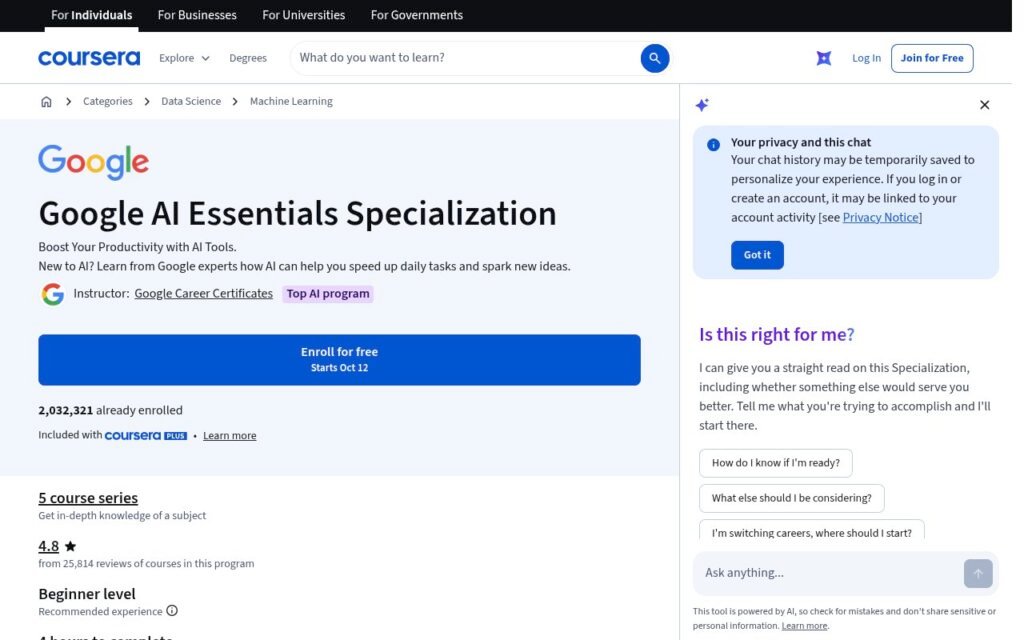Viewport: 1024px width, 640px height.
Task: Click the Coursera logo
Action: coord(89,58)
